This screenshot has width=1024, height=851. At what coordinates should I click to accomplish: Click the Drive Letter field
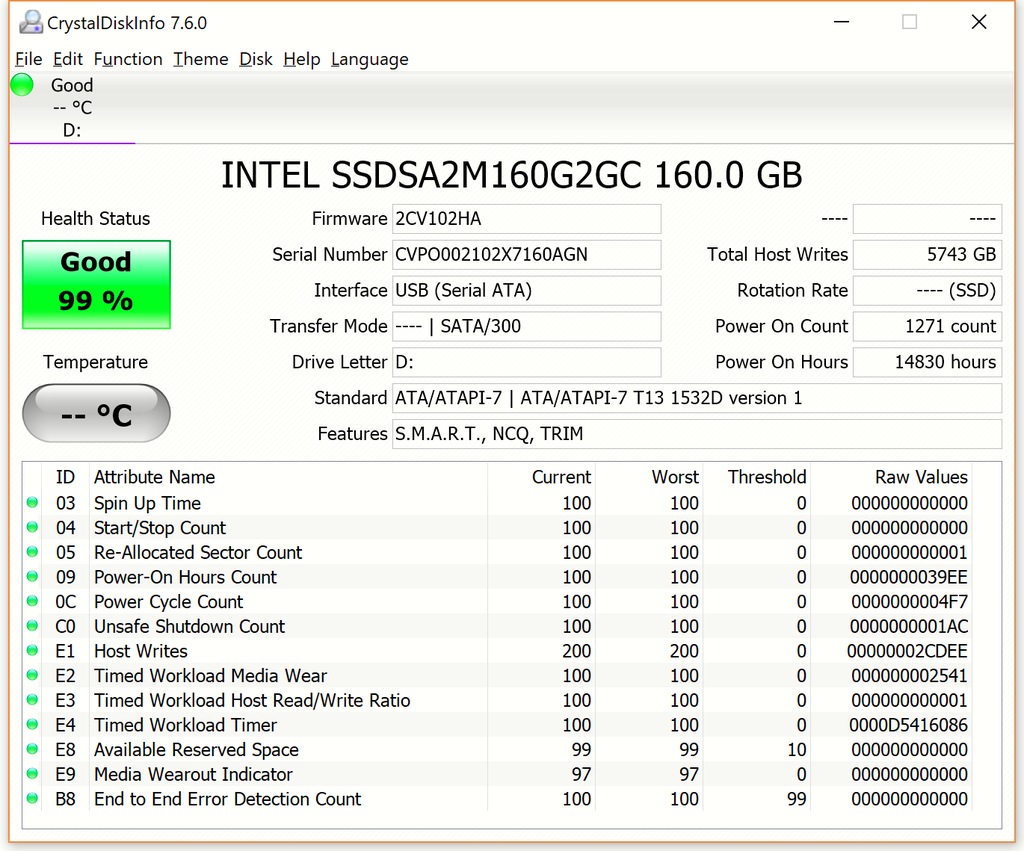pos(526,362)
